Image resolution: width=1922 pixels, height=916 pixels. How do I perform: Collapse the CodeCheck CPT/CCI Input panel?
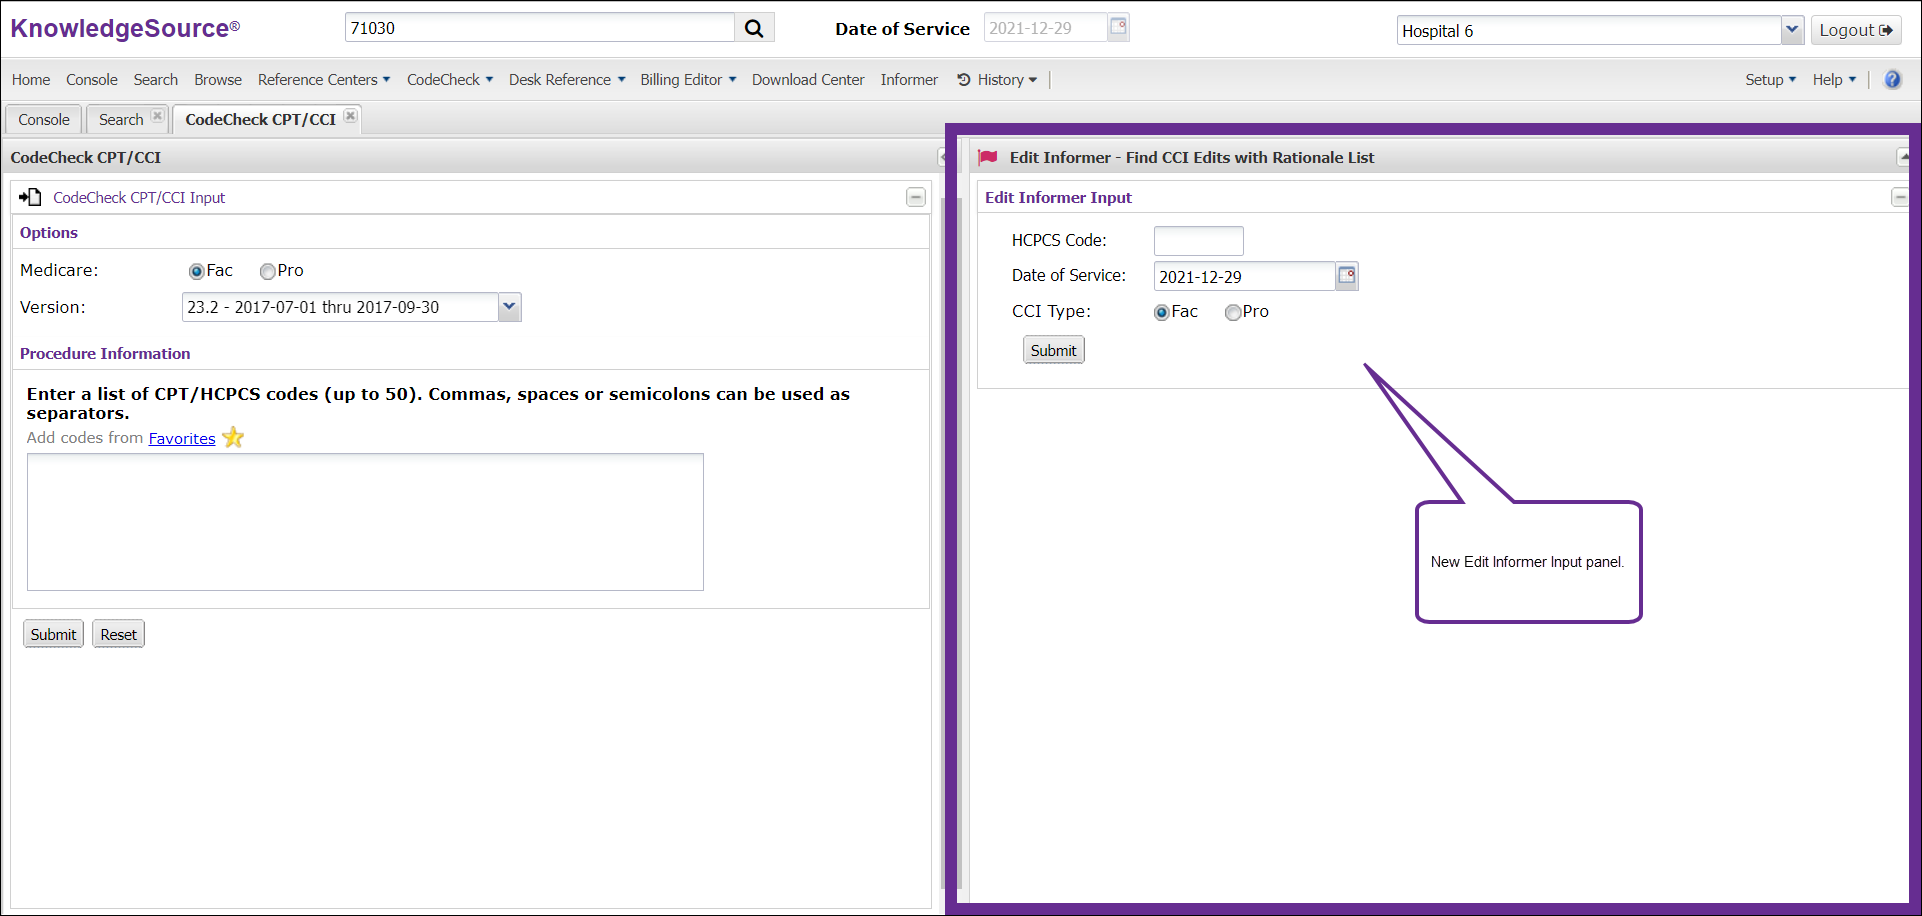click(x=915, y=197)
